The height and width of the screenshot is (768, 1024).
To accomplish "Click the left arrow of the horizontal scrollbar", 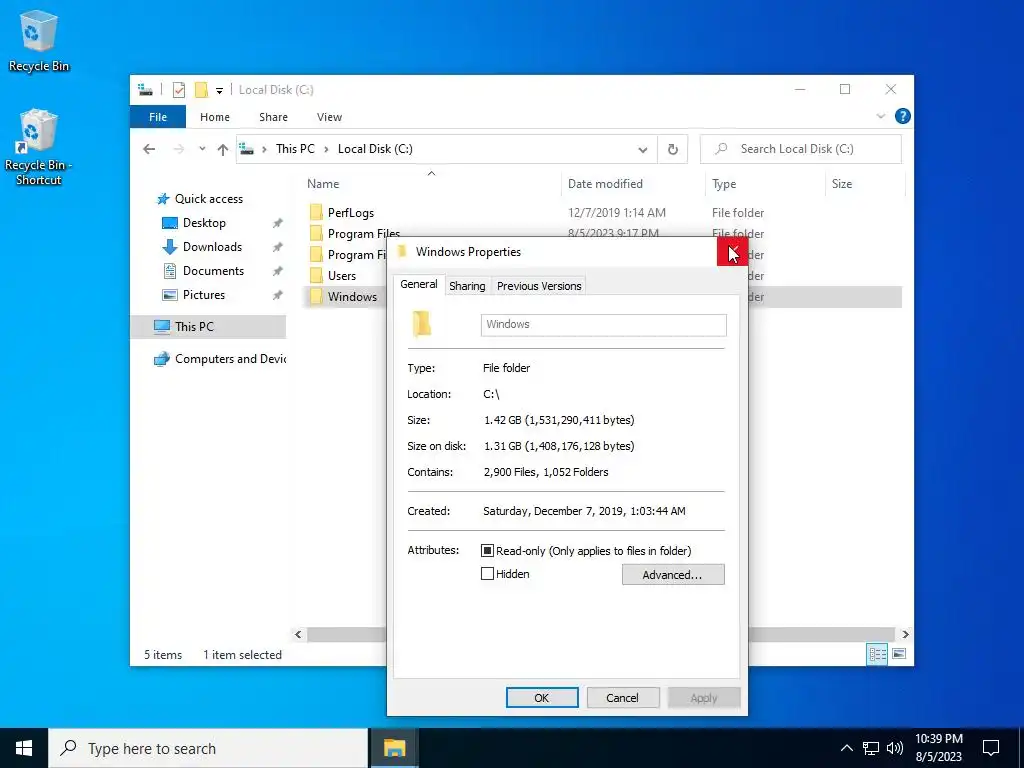I will [298, 634].
